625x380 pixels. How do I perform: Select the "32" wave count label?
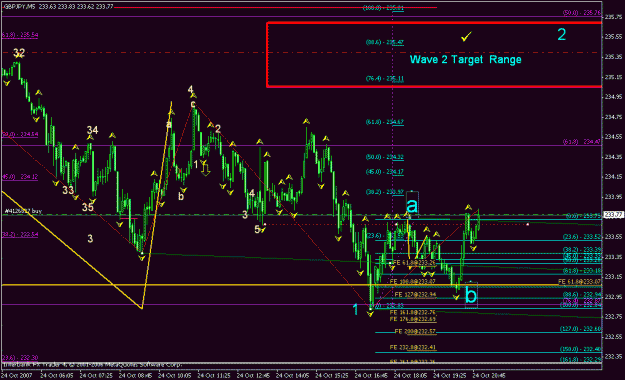[19, 52]
